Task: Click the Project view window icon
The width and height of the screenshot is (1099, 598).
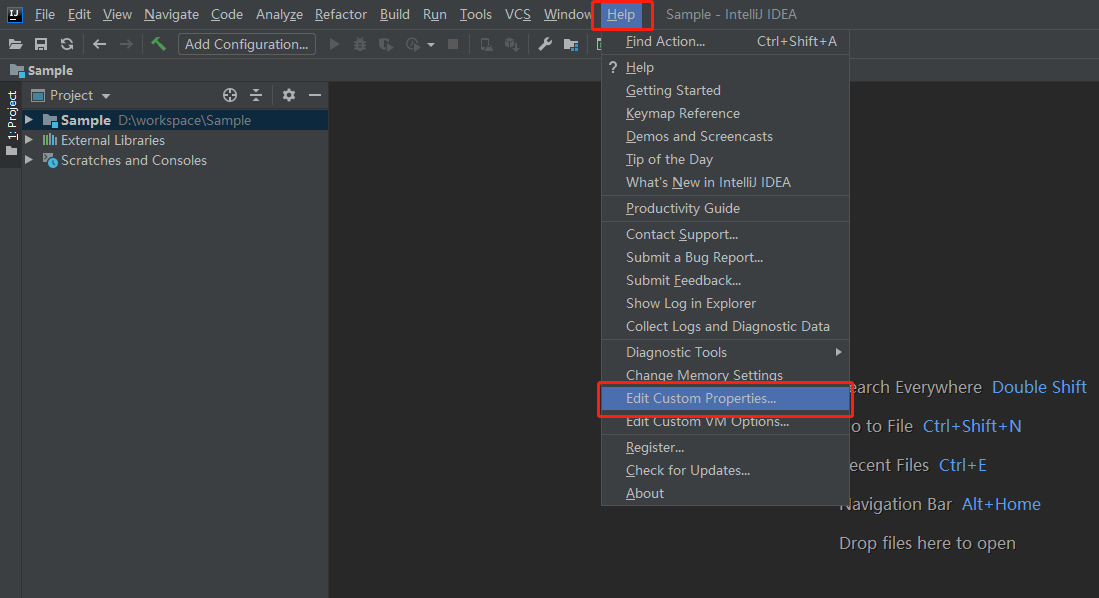Action: (38, 95)
